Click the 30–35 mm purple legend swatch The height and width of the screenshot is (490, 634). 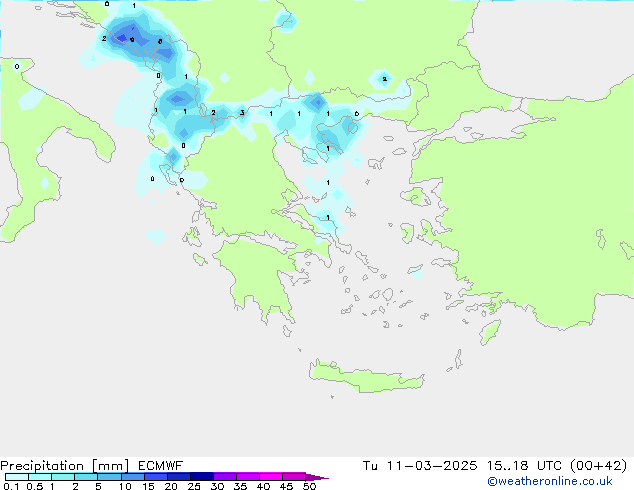click(x=225, y=477)
